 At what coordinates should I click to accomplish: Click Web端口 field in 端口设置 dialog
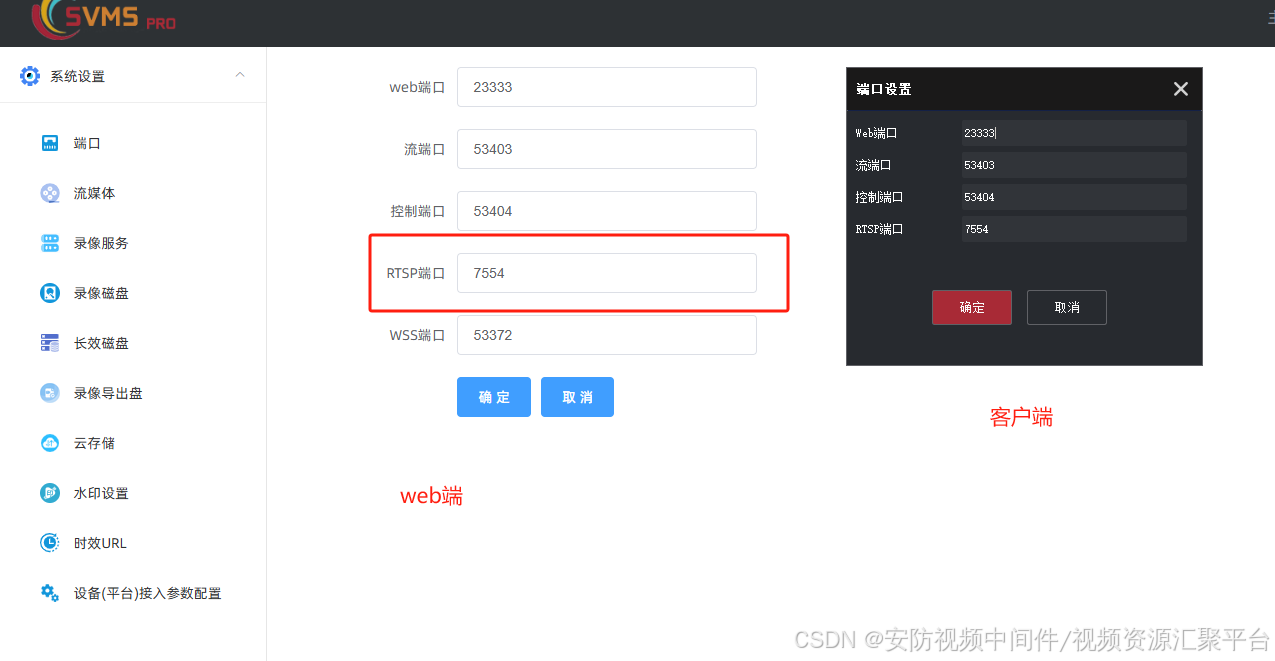click(x=1074, y=133)
